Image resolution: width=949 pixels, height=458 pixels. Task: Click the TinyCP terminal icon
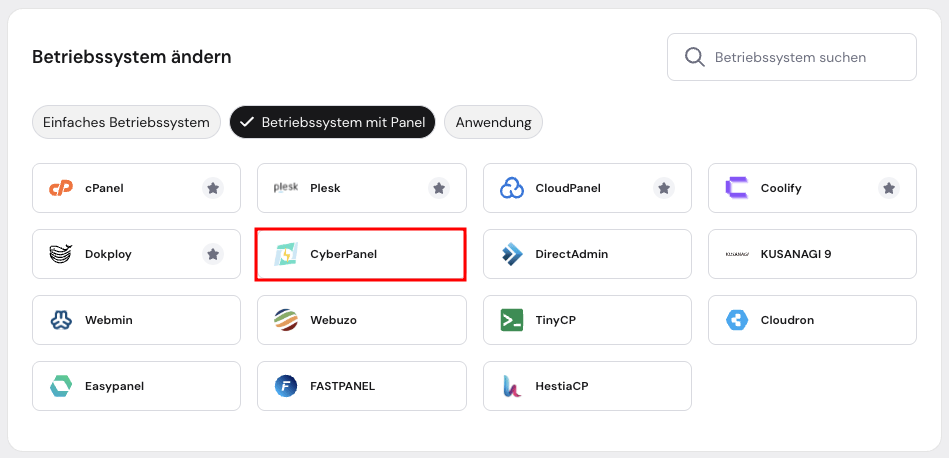pos(511,320)
